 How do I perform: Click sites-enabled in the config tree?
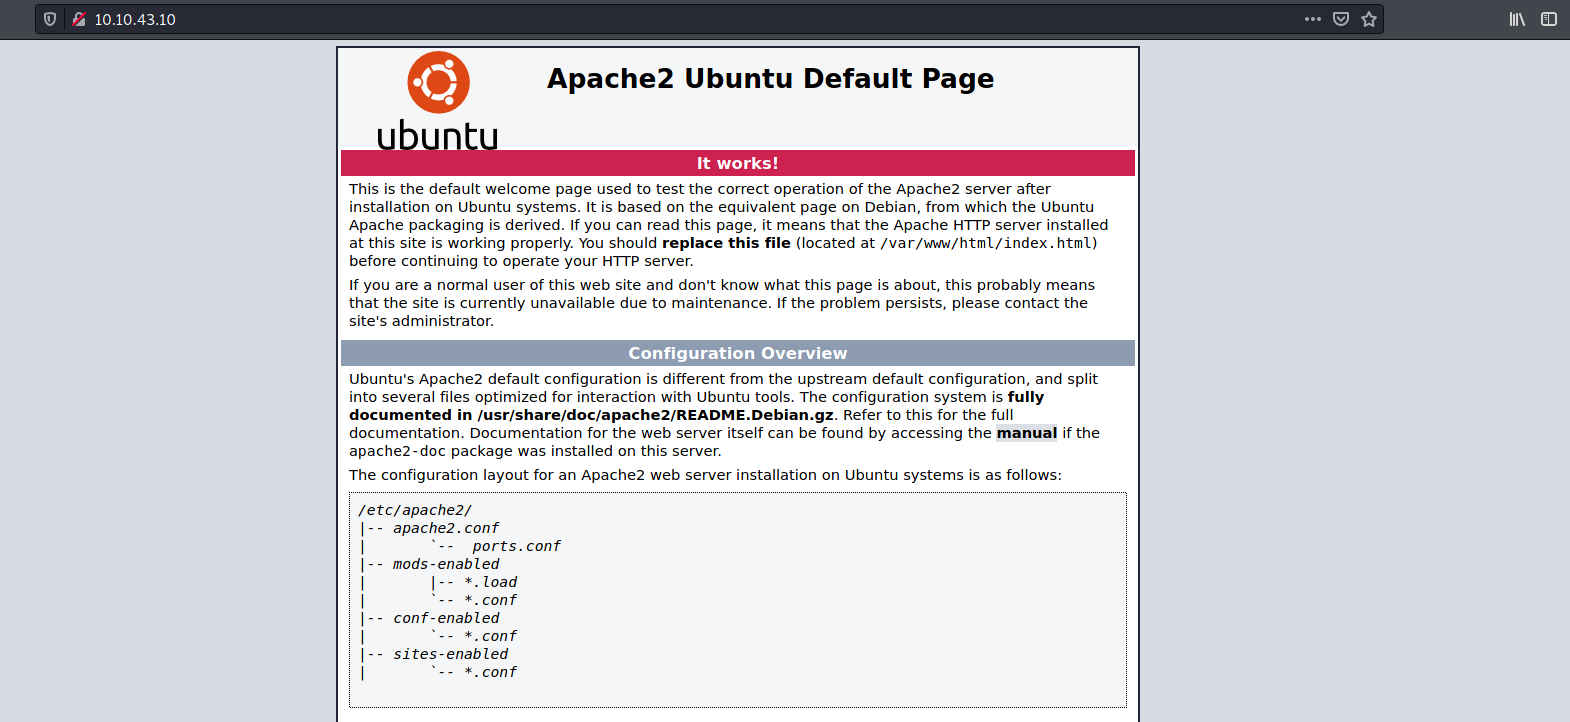450,654
